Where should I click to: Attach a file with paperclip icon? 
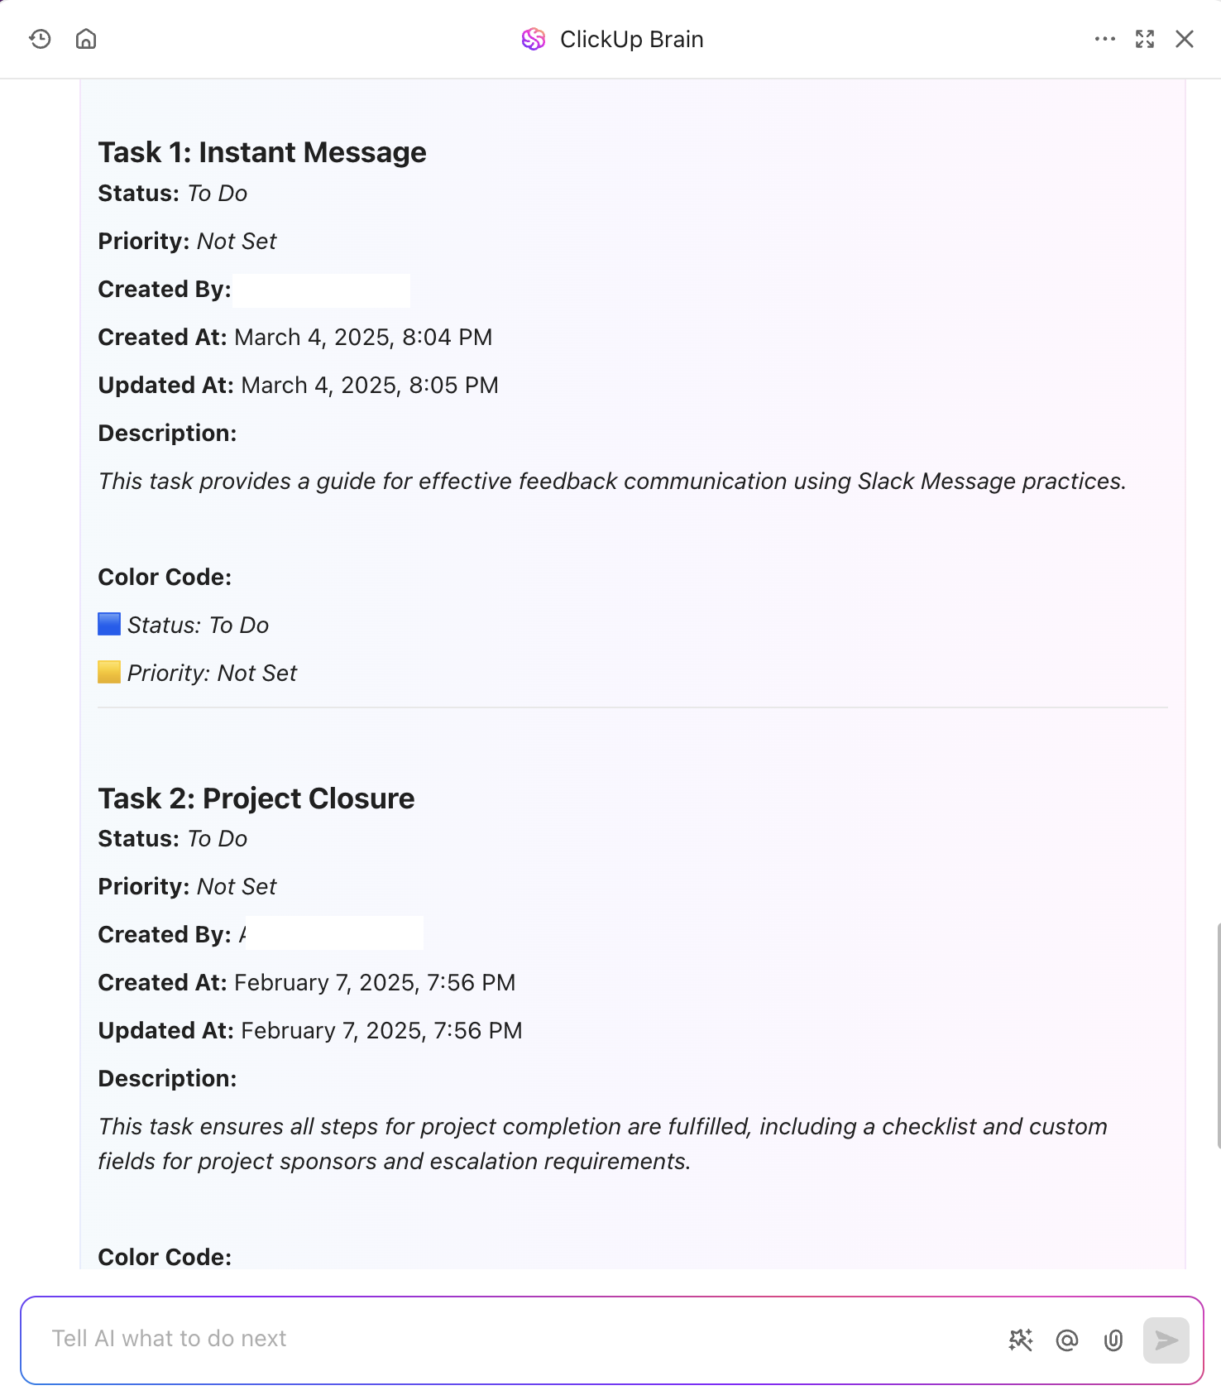coord(1113,1340)
